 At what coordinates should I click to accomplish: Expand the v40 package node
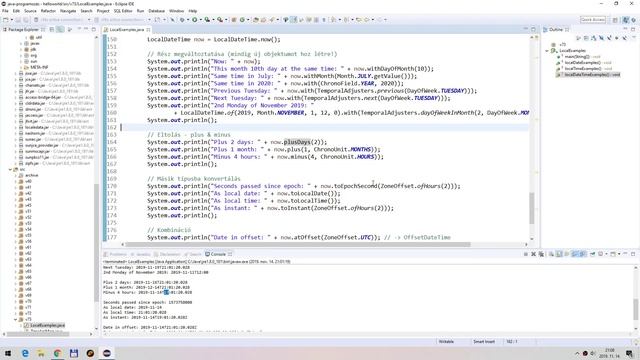tap(16, 181)
